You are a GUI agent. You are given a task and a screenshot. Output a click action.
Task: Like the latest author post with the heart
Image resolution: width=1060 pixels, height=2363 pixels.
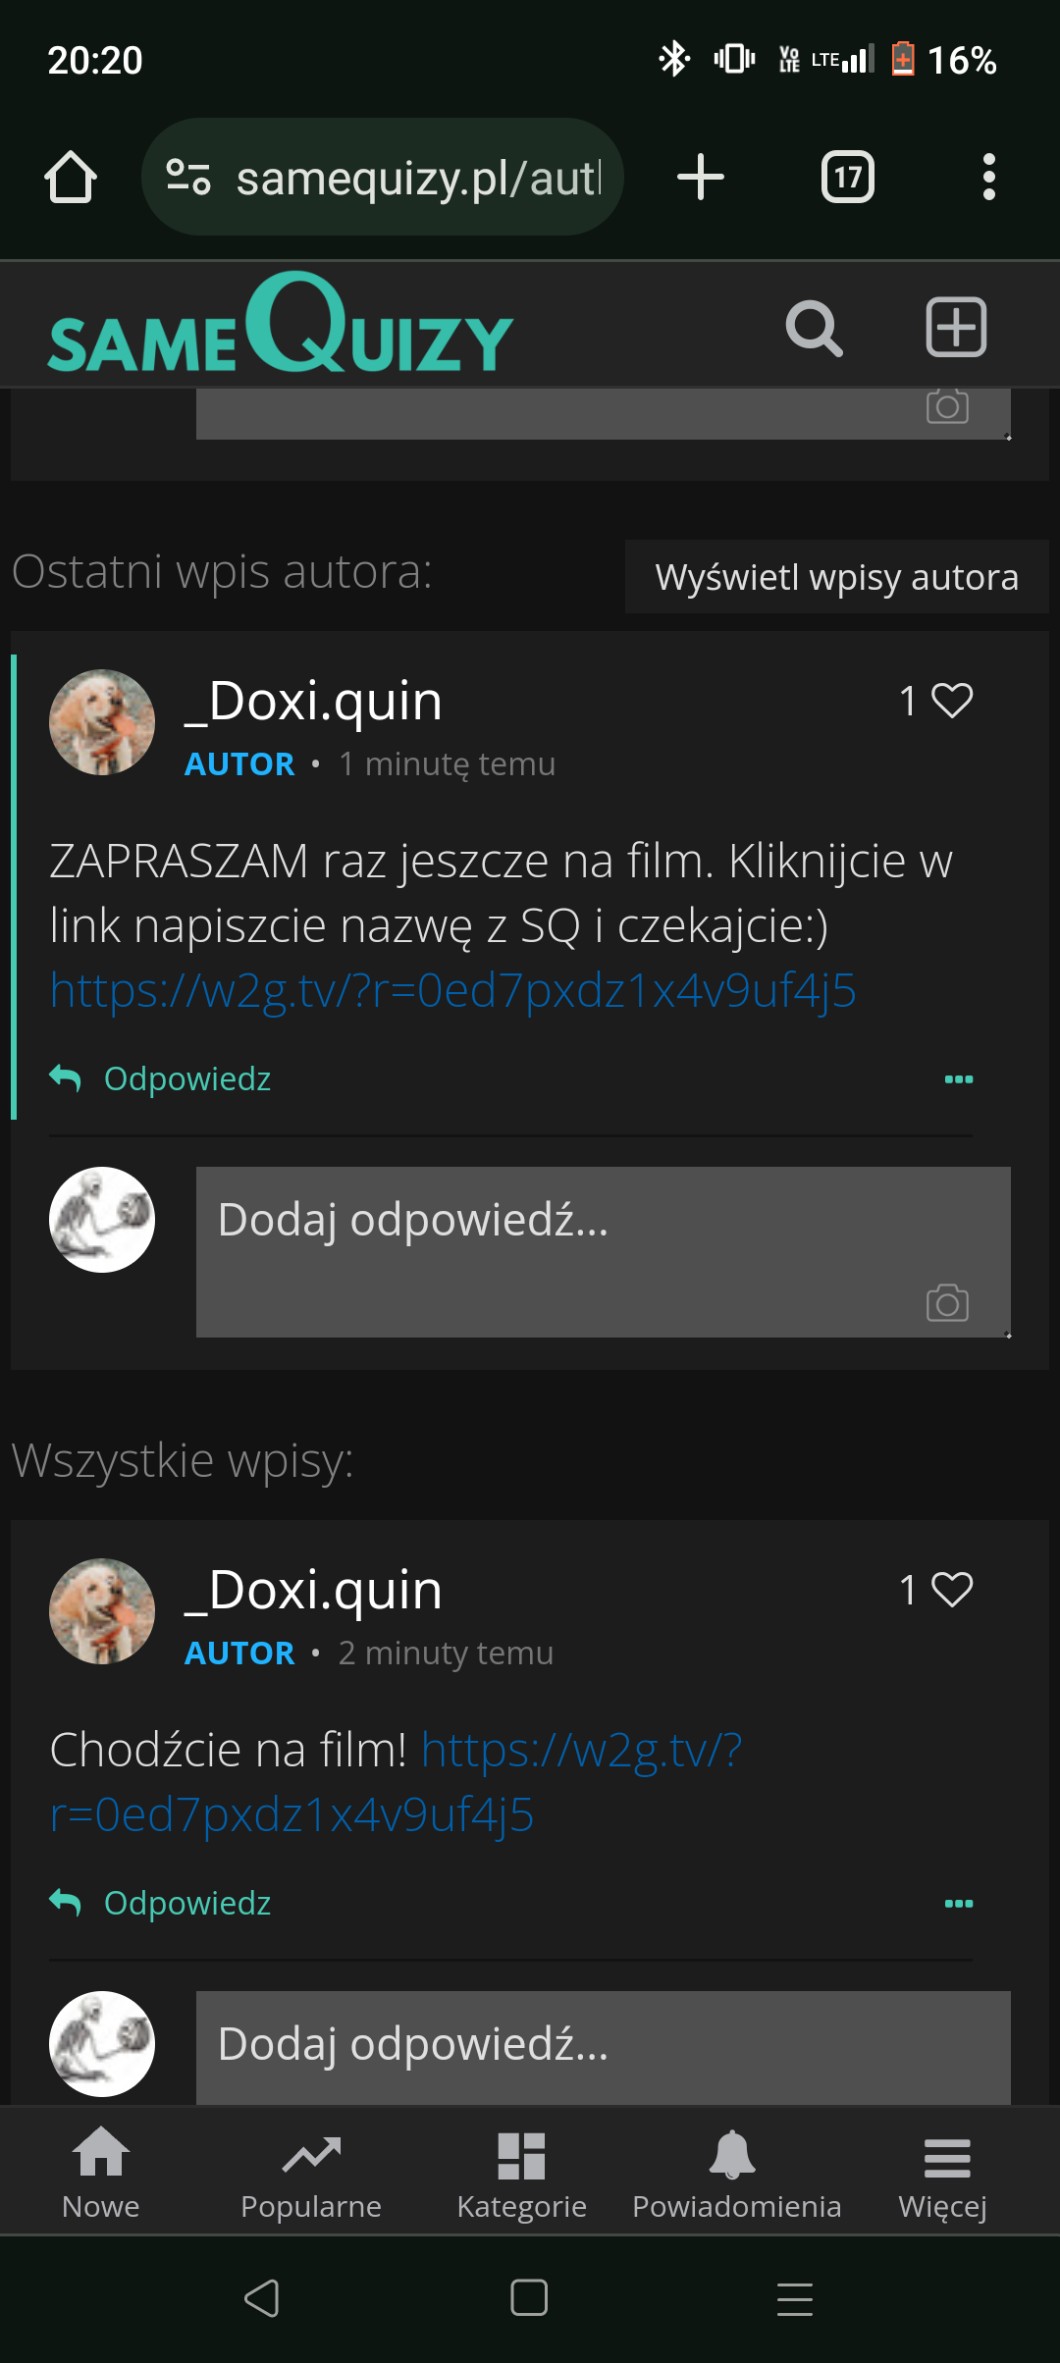pos(951,700)
